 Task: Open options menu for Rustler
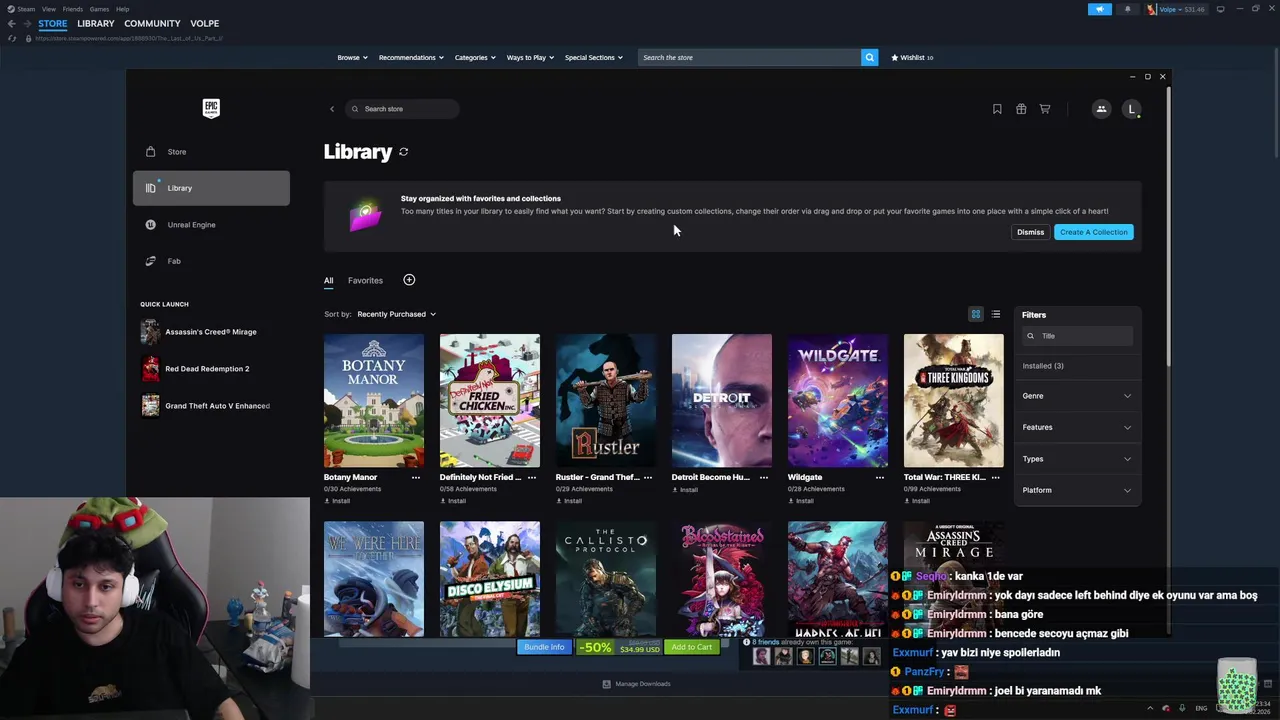648,477
